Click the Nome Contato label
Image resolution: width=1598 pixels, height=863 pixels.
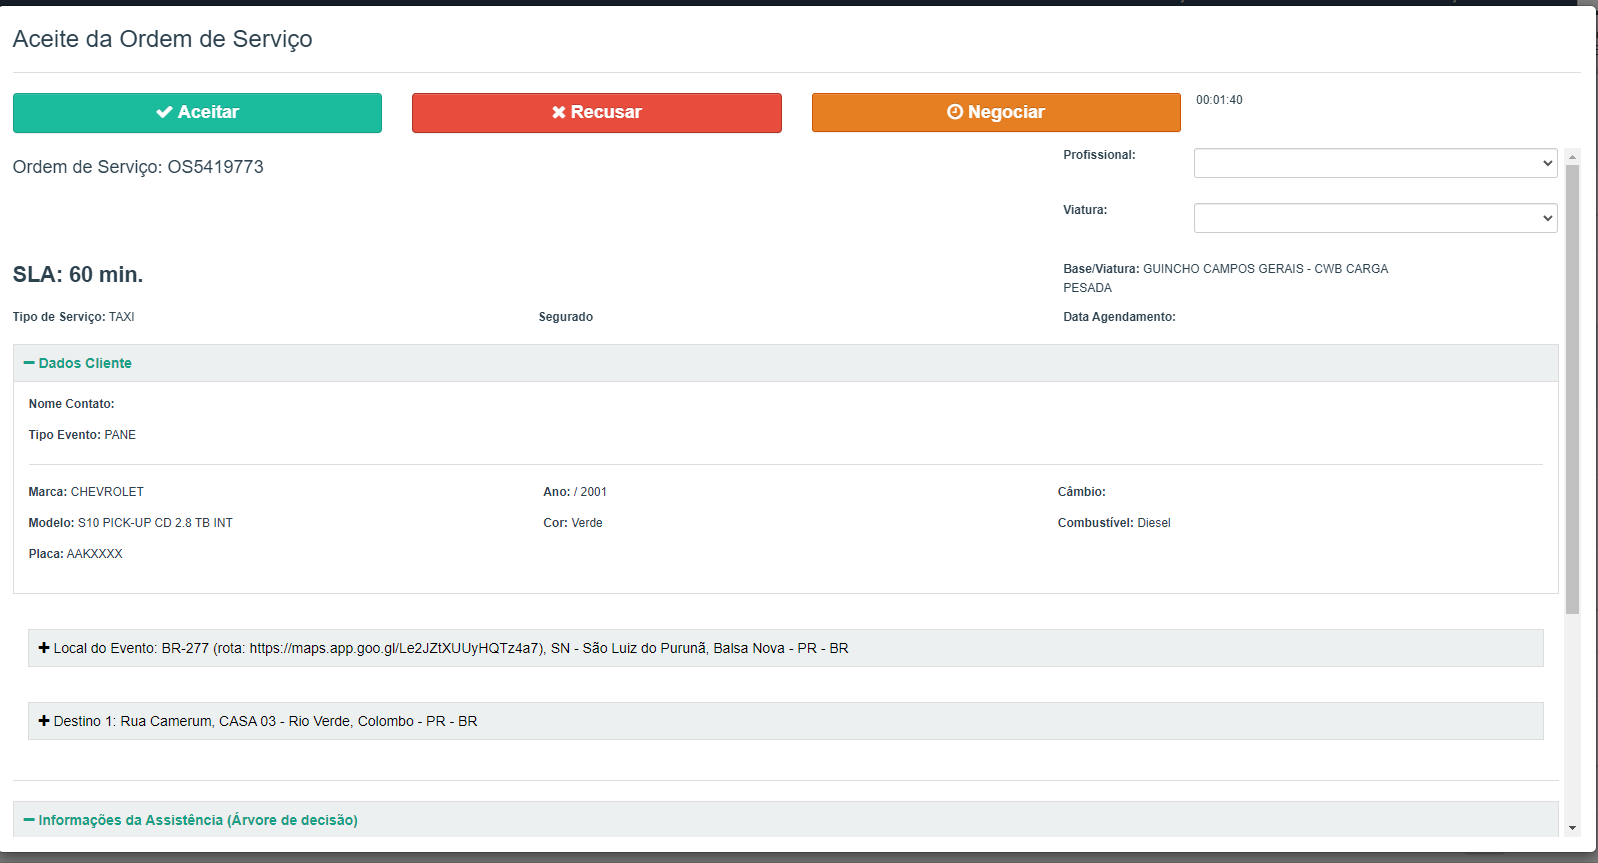click(x=72, y=404)
